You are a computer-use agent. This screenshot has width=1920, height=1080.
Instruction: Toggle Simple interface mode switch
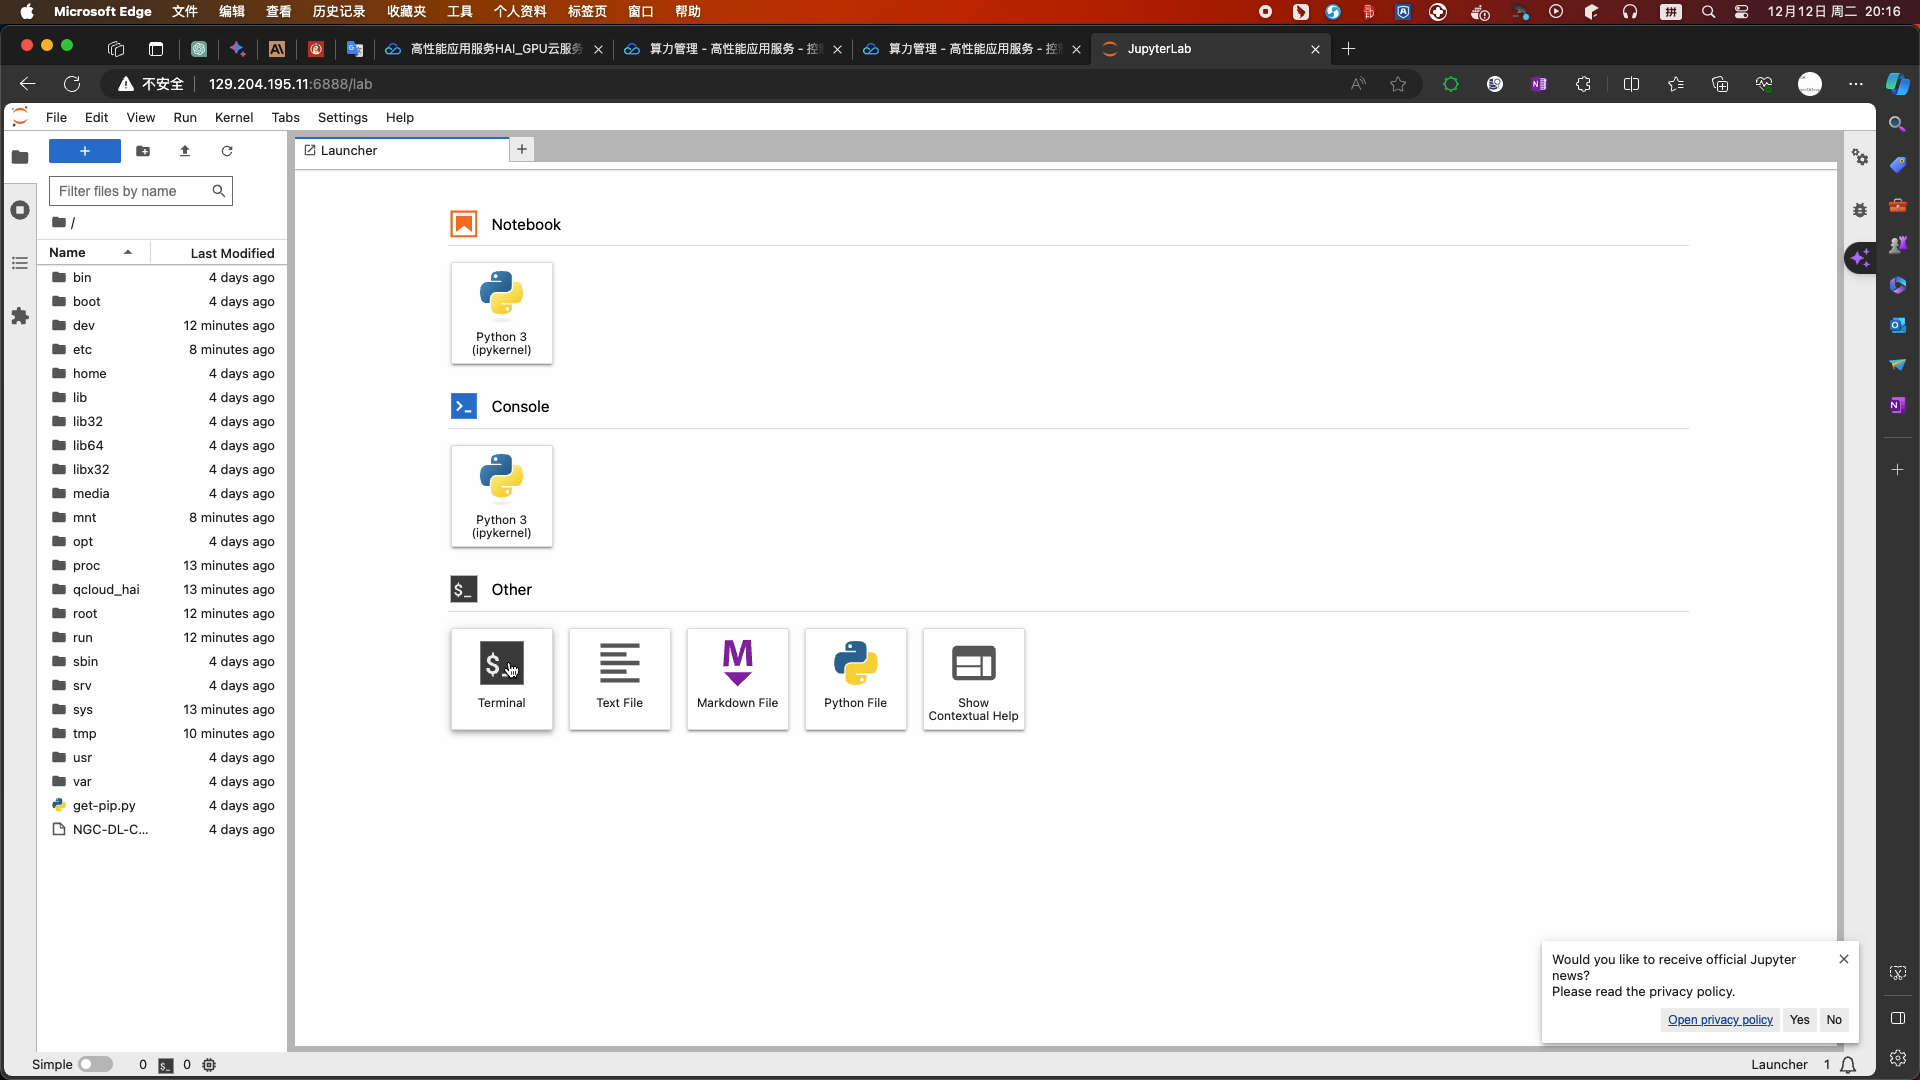[x=95, y=1064]
